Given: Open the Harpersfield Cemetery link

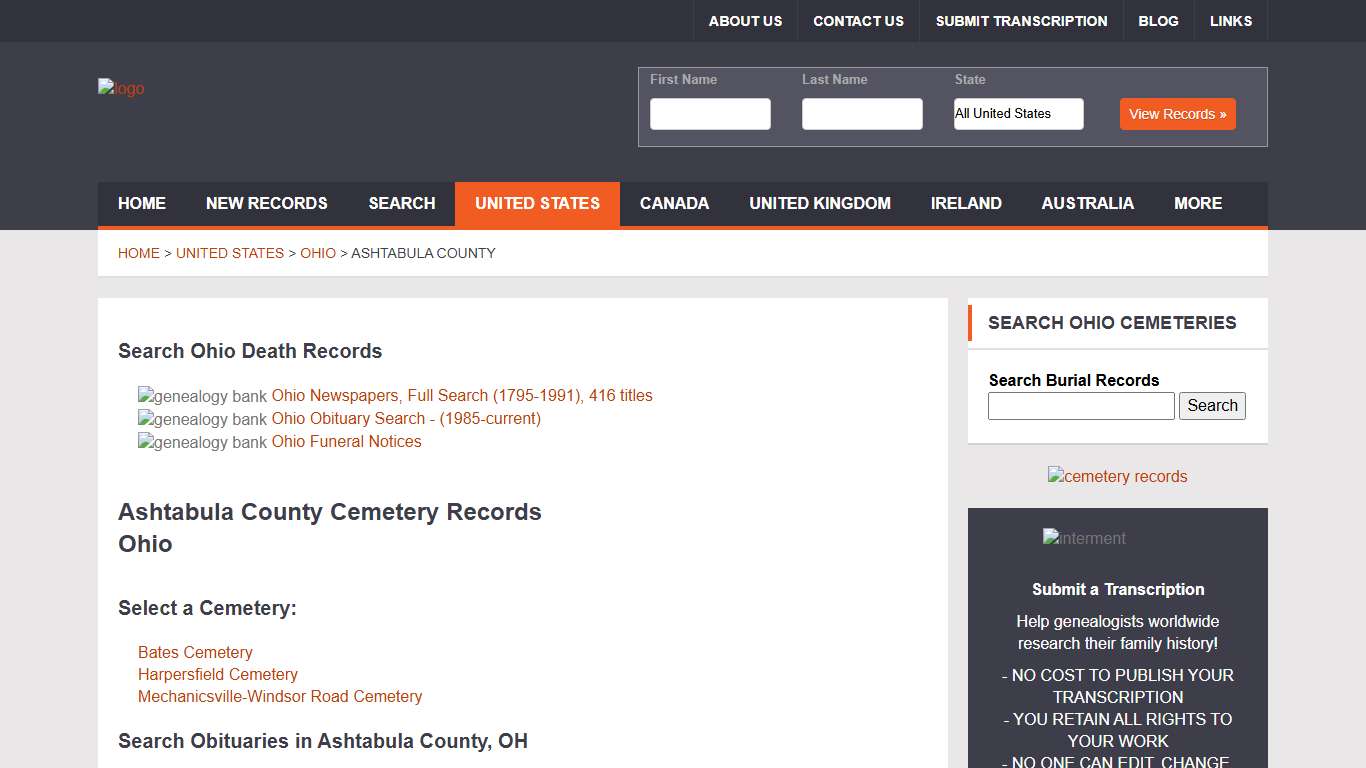Looking at the screenshot, I should pyautogui.click(x=217, y=674).
